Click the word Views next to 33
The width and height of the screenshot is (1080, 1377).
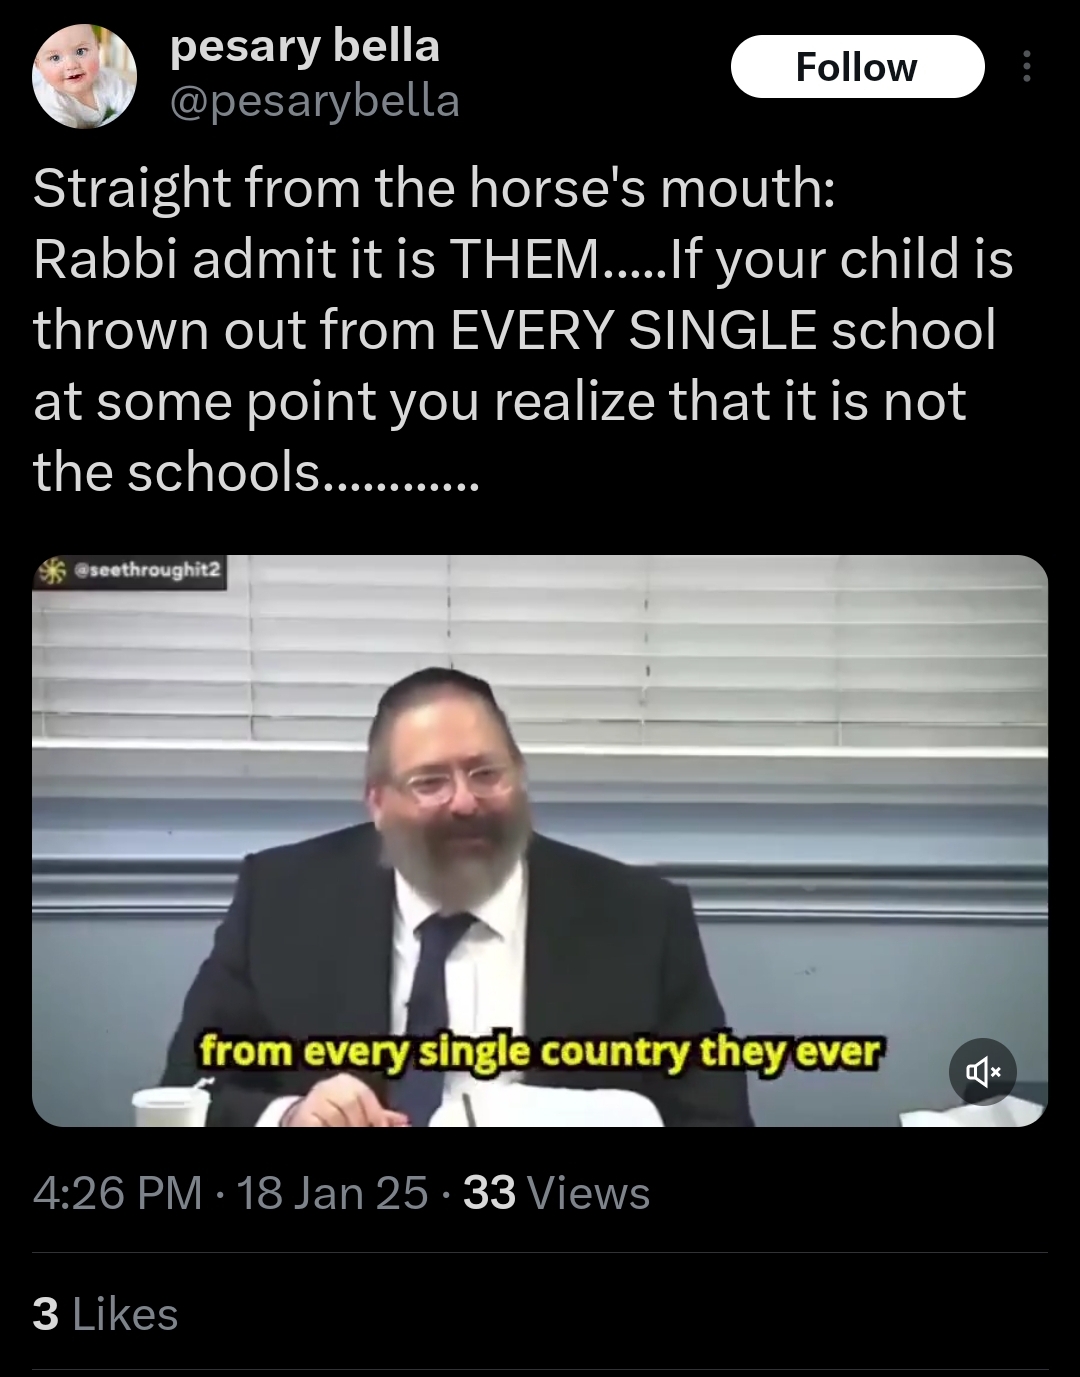coord(588,1193)
